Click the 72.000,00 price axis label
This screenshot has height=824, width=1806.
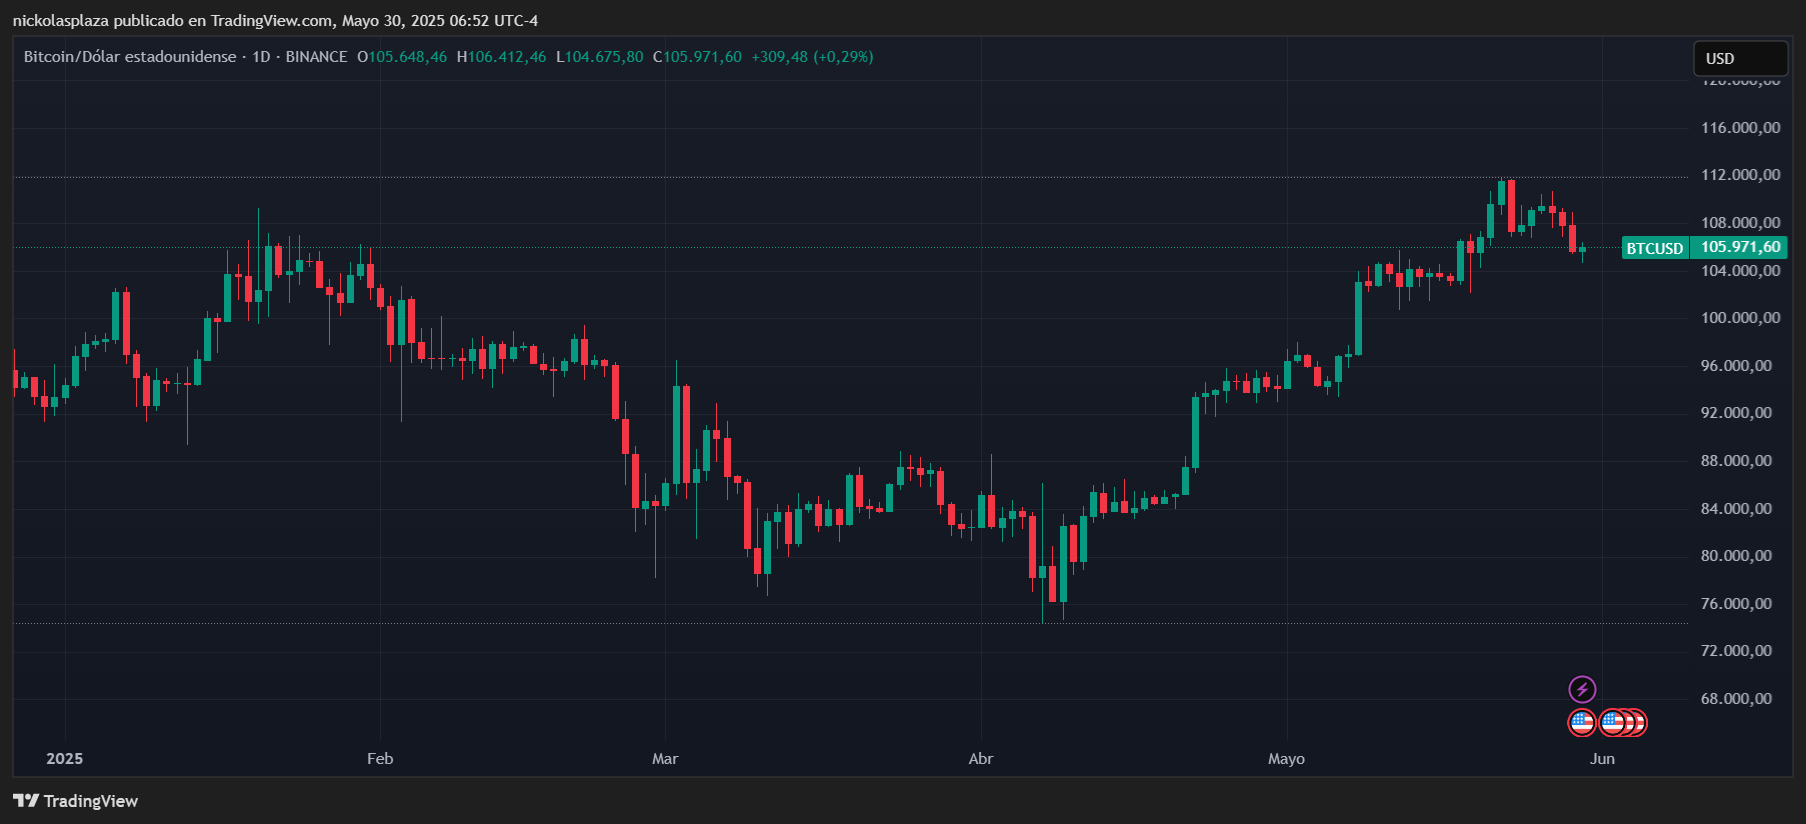pos(1736,651)
